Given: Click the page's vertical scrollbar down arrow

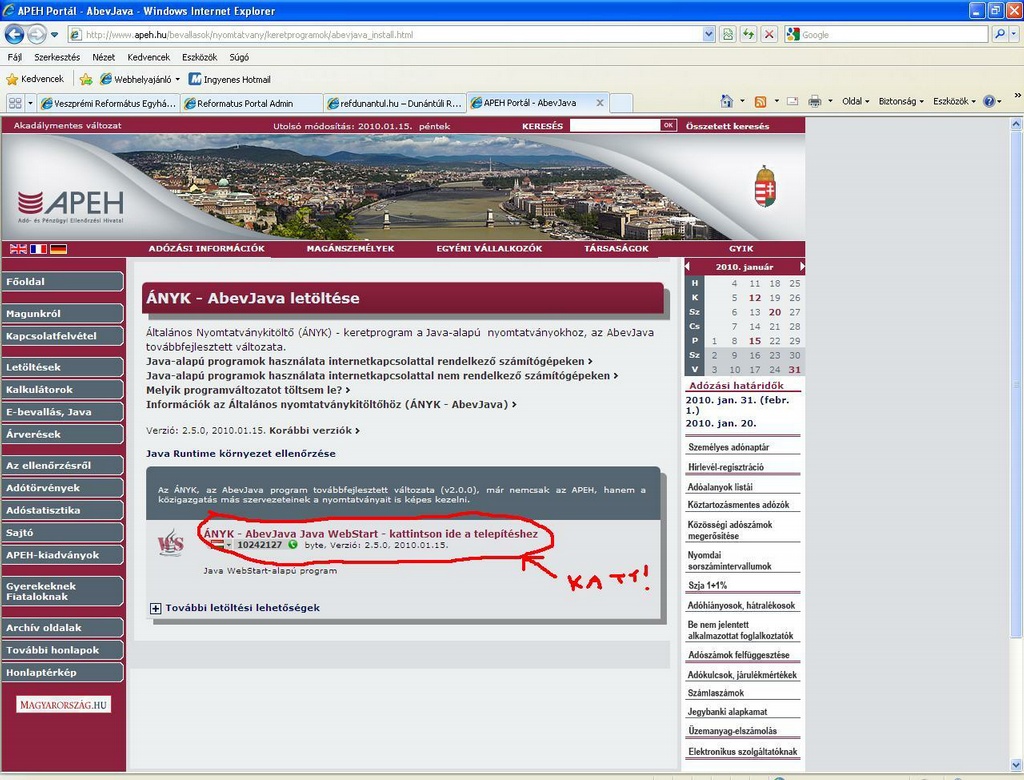Looking at the screenshot, I should pyautogui.click(x=1016, y=765).
